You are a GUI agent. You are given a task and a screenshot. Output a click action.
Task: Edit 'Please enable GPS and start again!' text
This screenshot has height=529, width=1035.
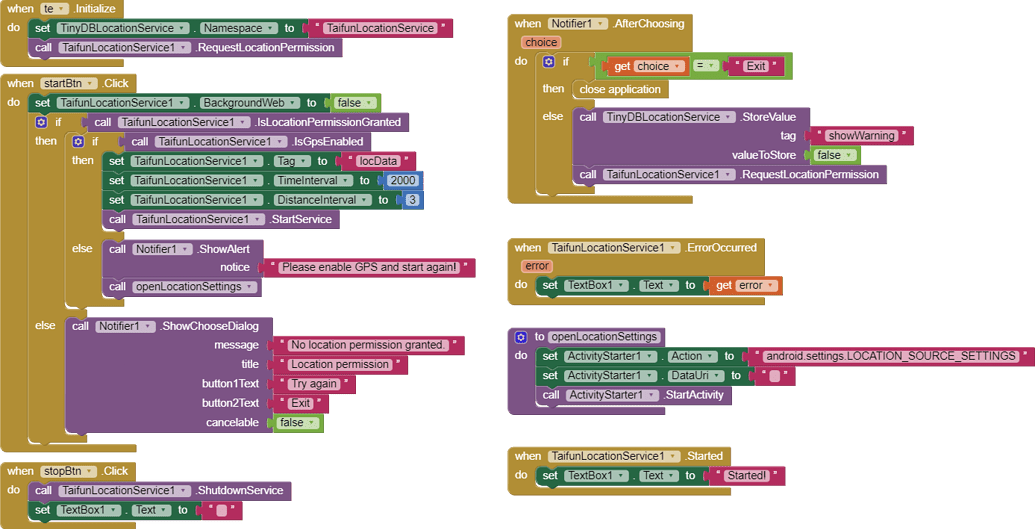pyautogui.click(x=369, y=267)
